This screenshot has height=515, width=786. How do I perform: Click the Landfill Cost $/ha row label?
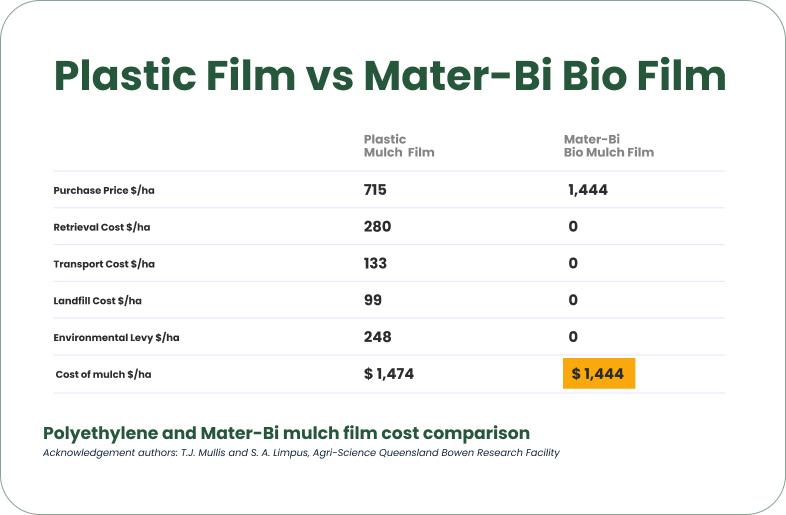99,300
